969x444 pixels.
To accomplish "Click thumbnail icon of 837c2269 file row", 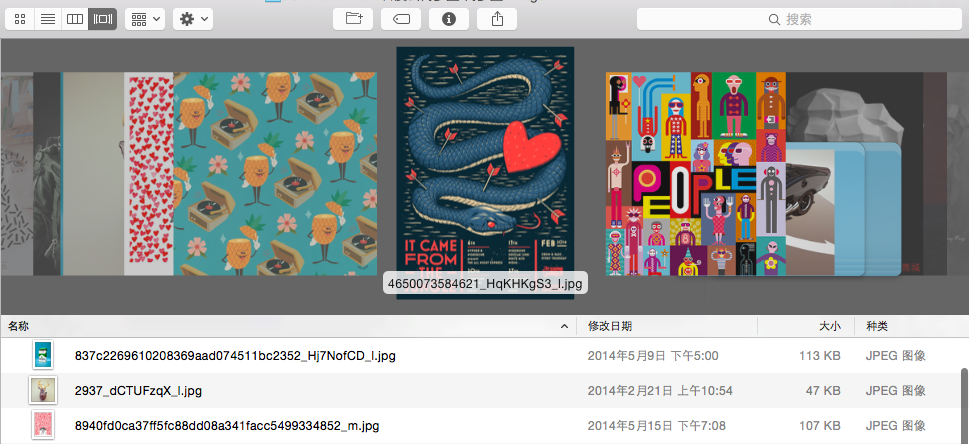I will [x=43, y=355].
